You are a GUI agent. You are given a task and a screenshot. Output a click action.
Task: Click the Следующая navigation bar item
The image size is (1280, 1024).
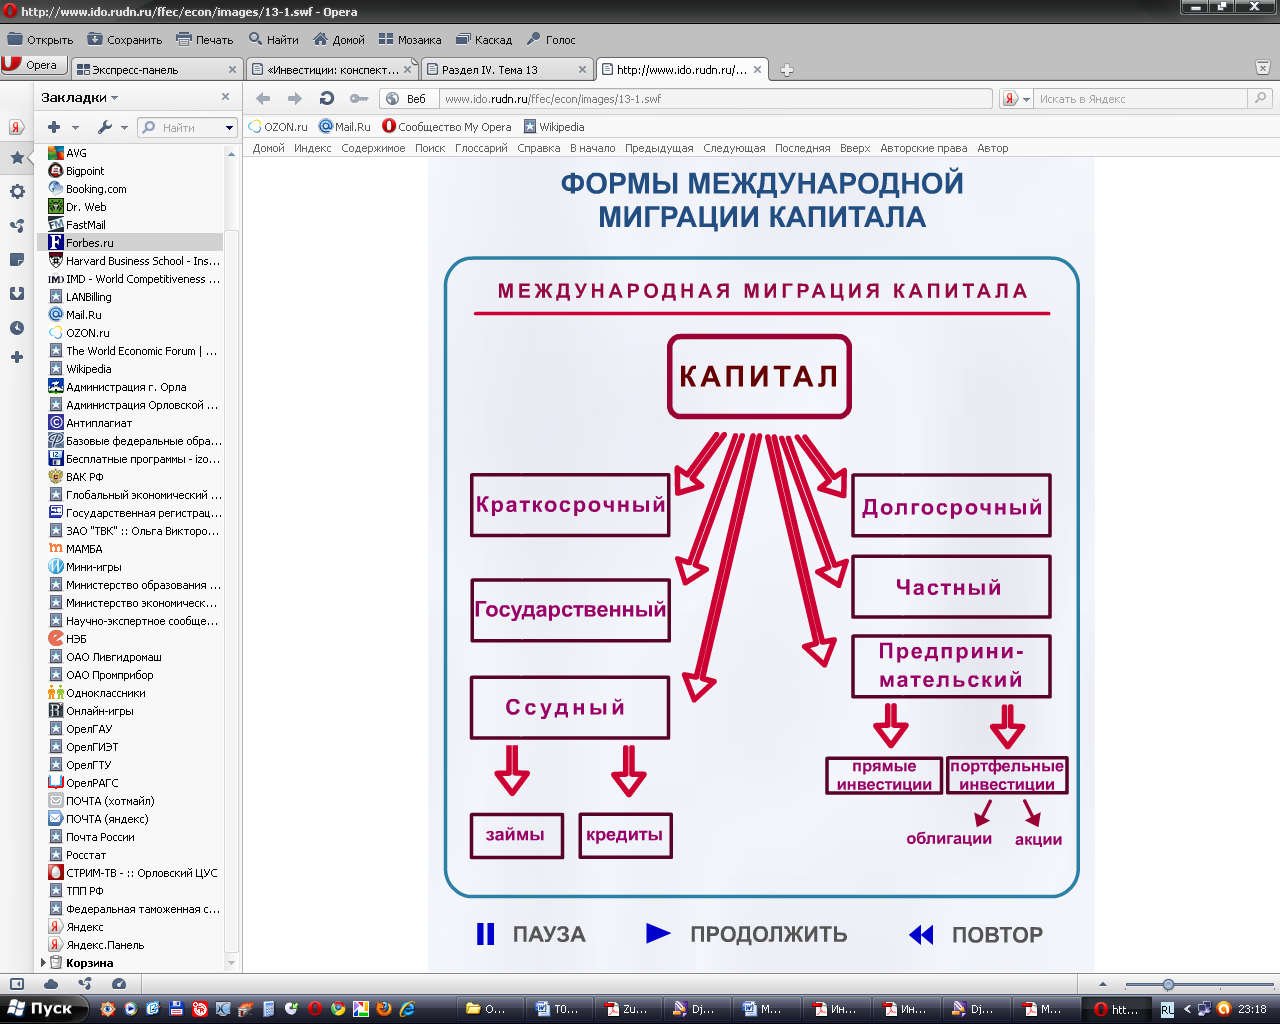coord(734,148)
